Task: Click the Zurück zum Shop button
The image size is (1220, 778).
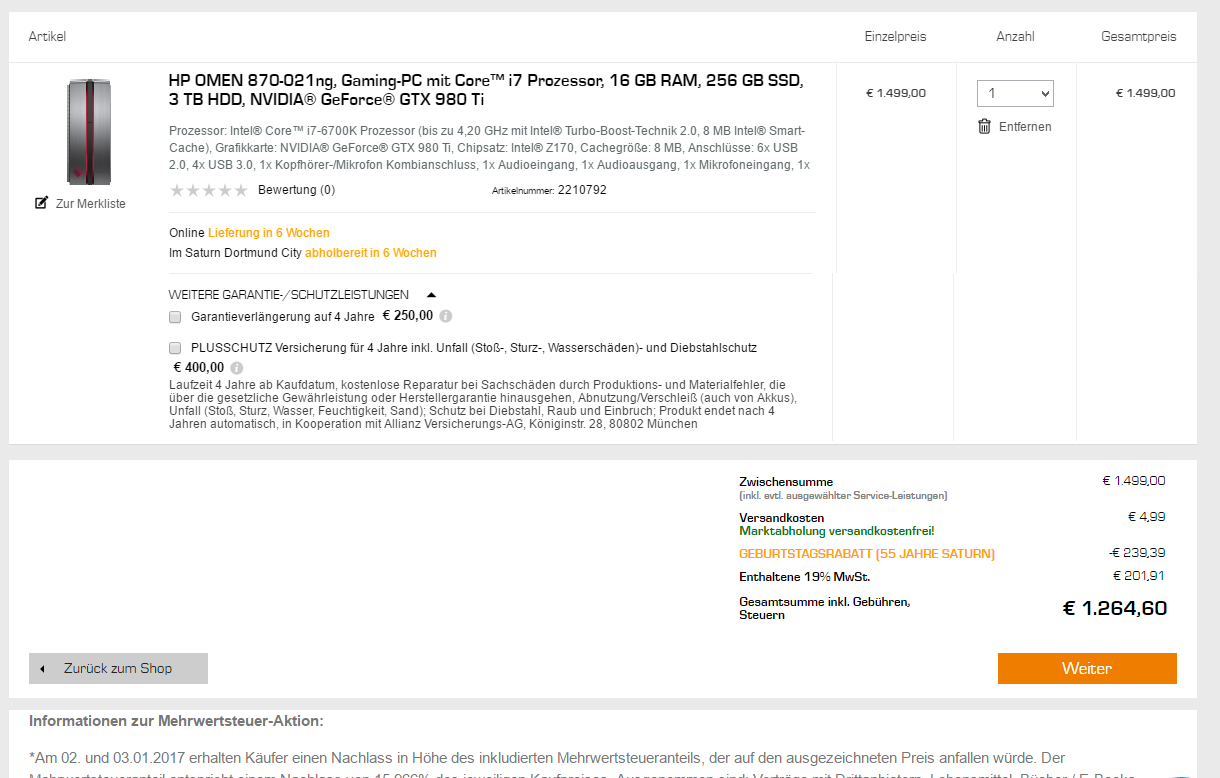Action: click(118, 668)
